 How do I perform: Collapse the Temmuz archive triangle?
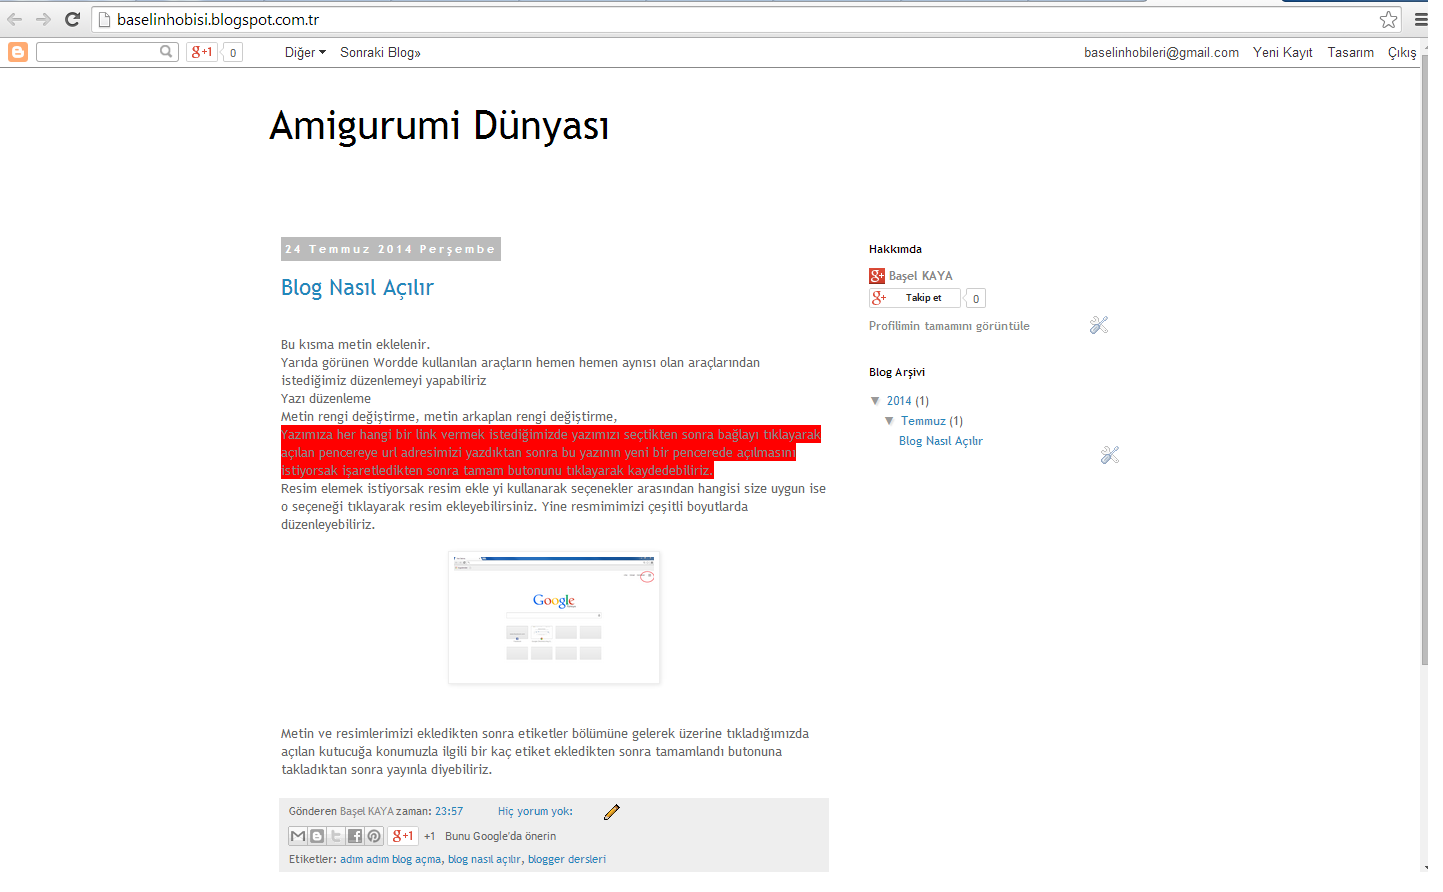889,421
